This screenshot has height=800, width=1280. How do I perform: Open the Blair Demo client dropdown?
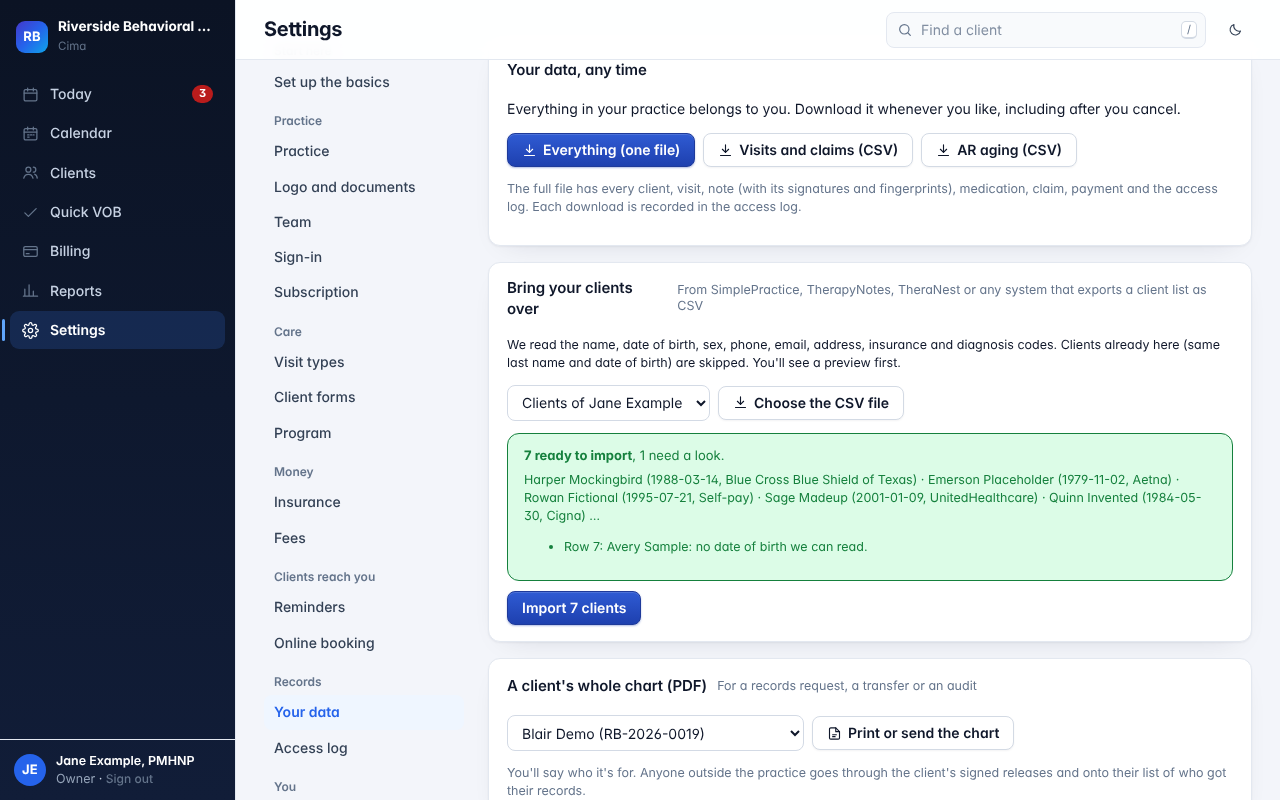(655, 733)
